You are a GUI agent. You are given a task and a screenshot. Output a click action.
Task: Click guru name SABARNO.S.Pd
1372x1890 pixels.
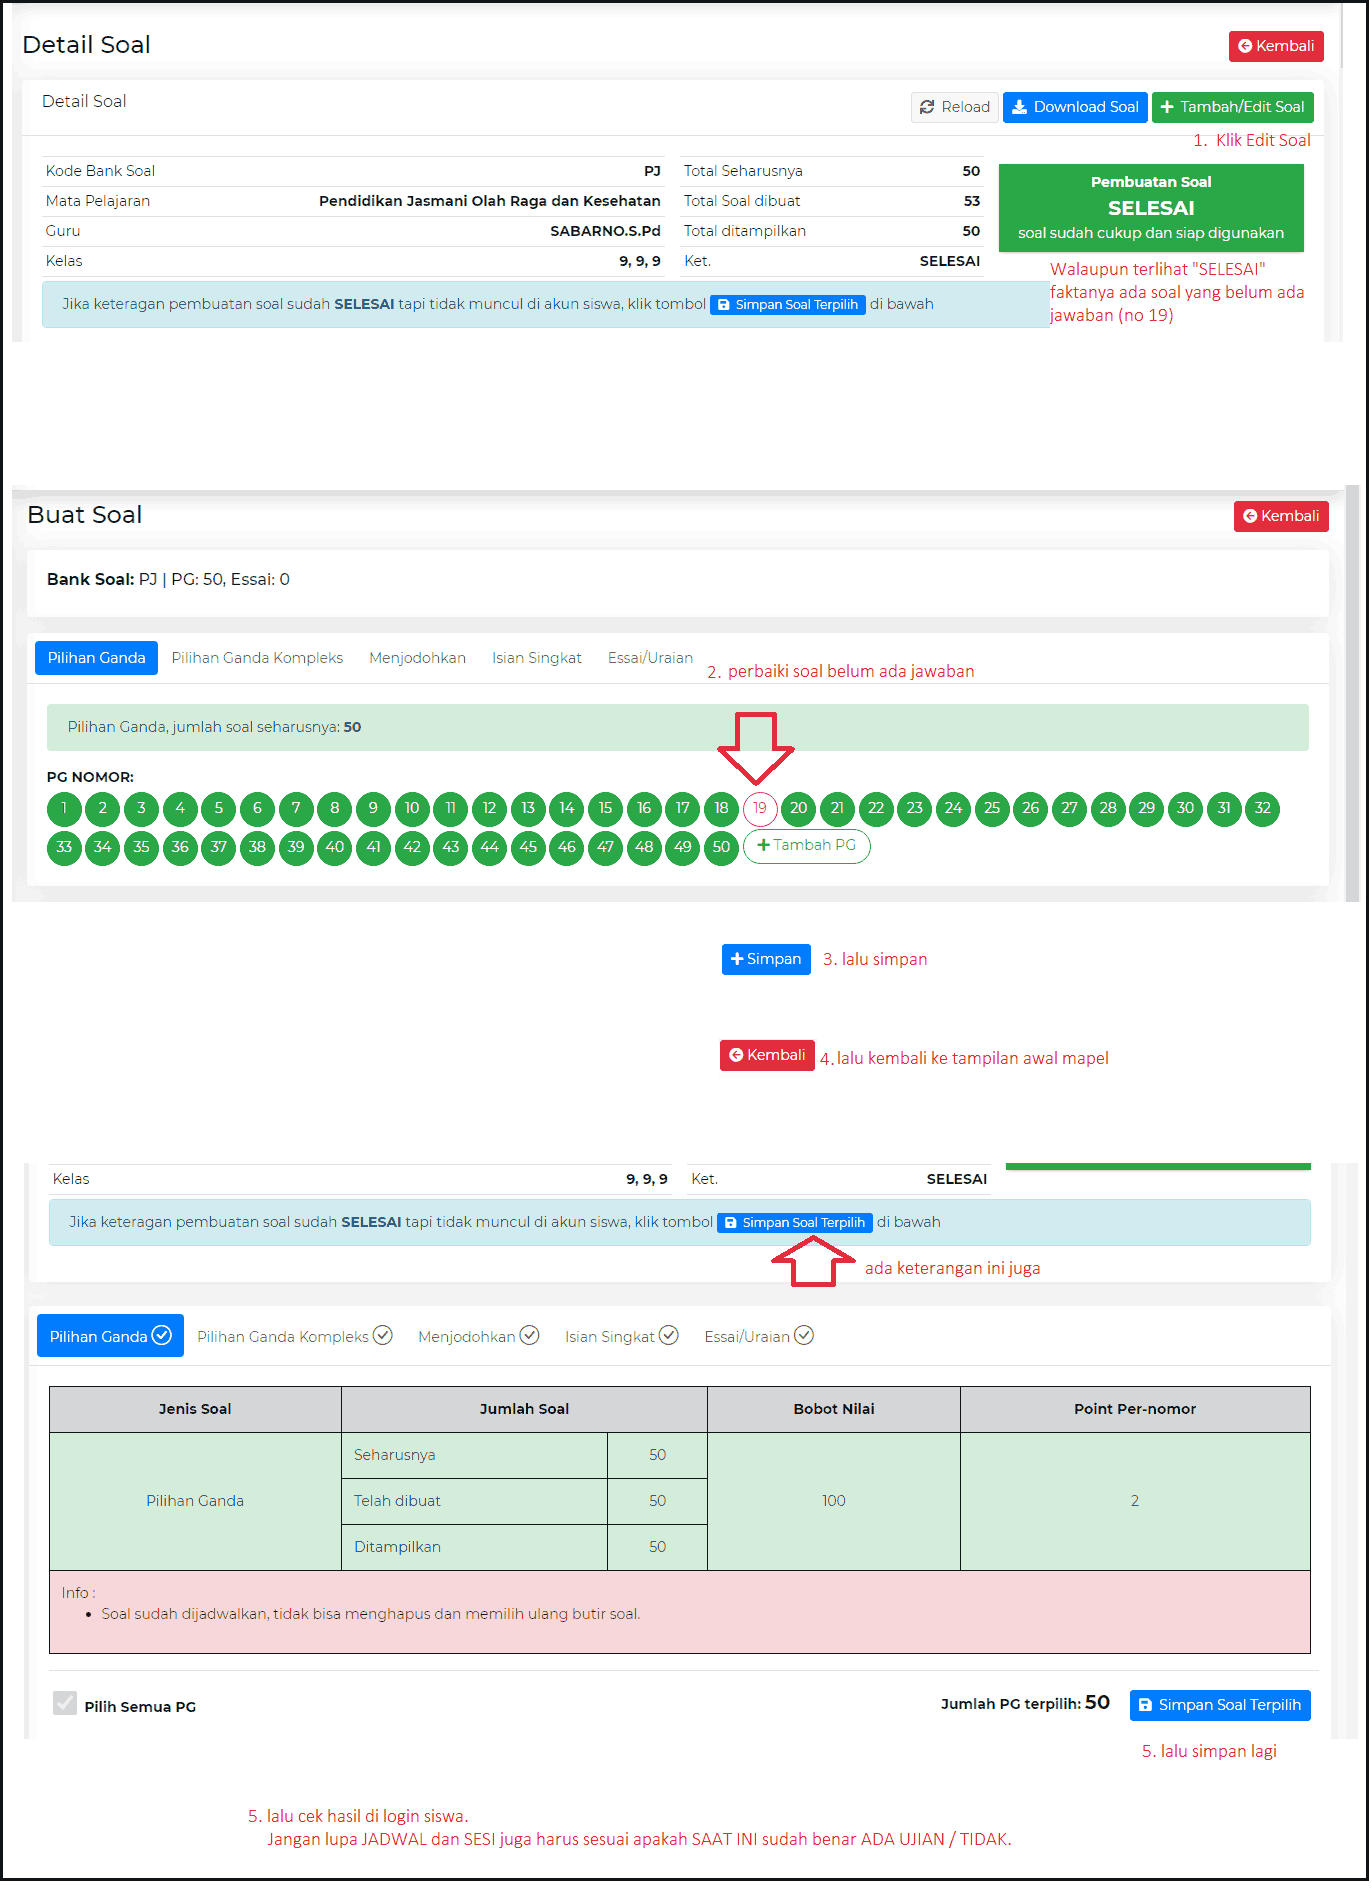[x=607, y=232]
